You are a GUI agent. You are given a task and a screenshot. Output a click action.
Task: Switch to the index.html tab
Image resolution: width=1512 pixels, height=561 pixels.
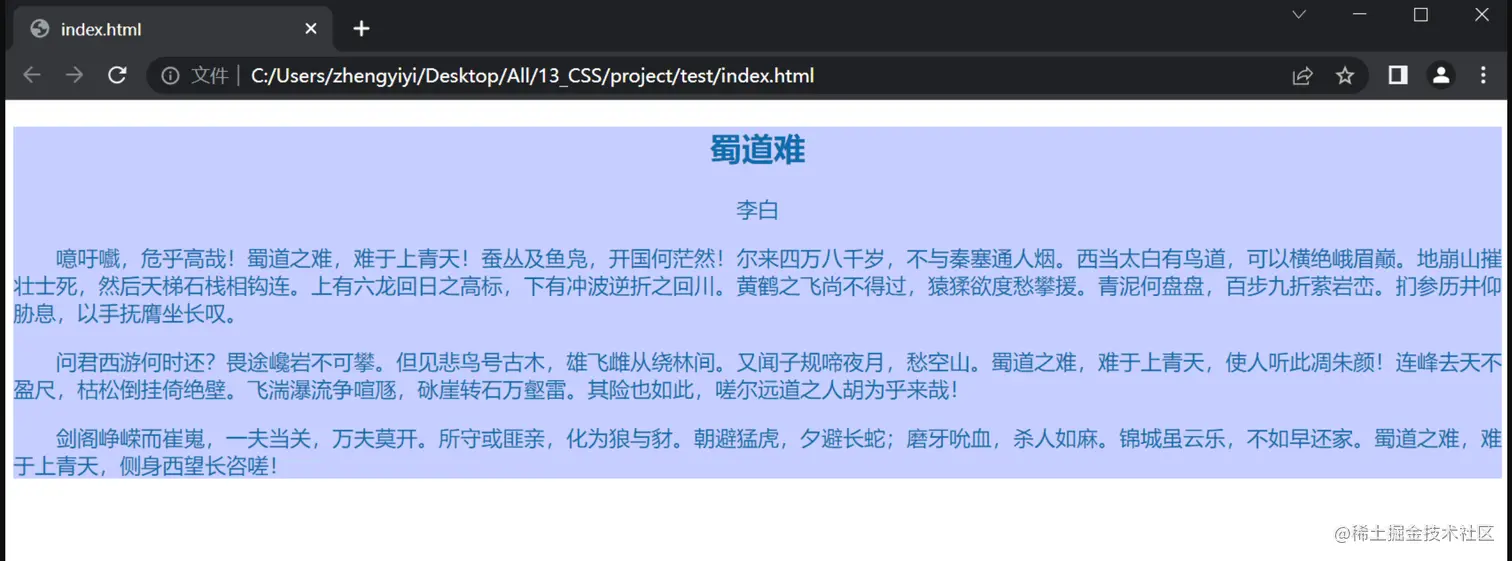[172, 29]
